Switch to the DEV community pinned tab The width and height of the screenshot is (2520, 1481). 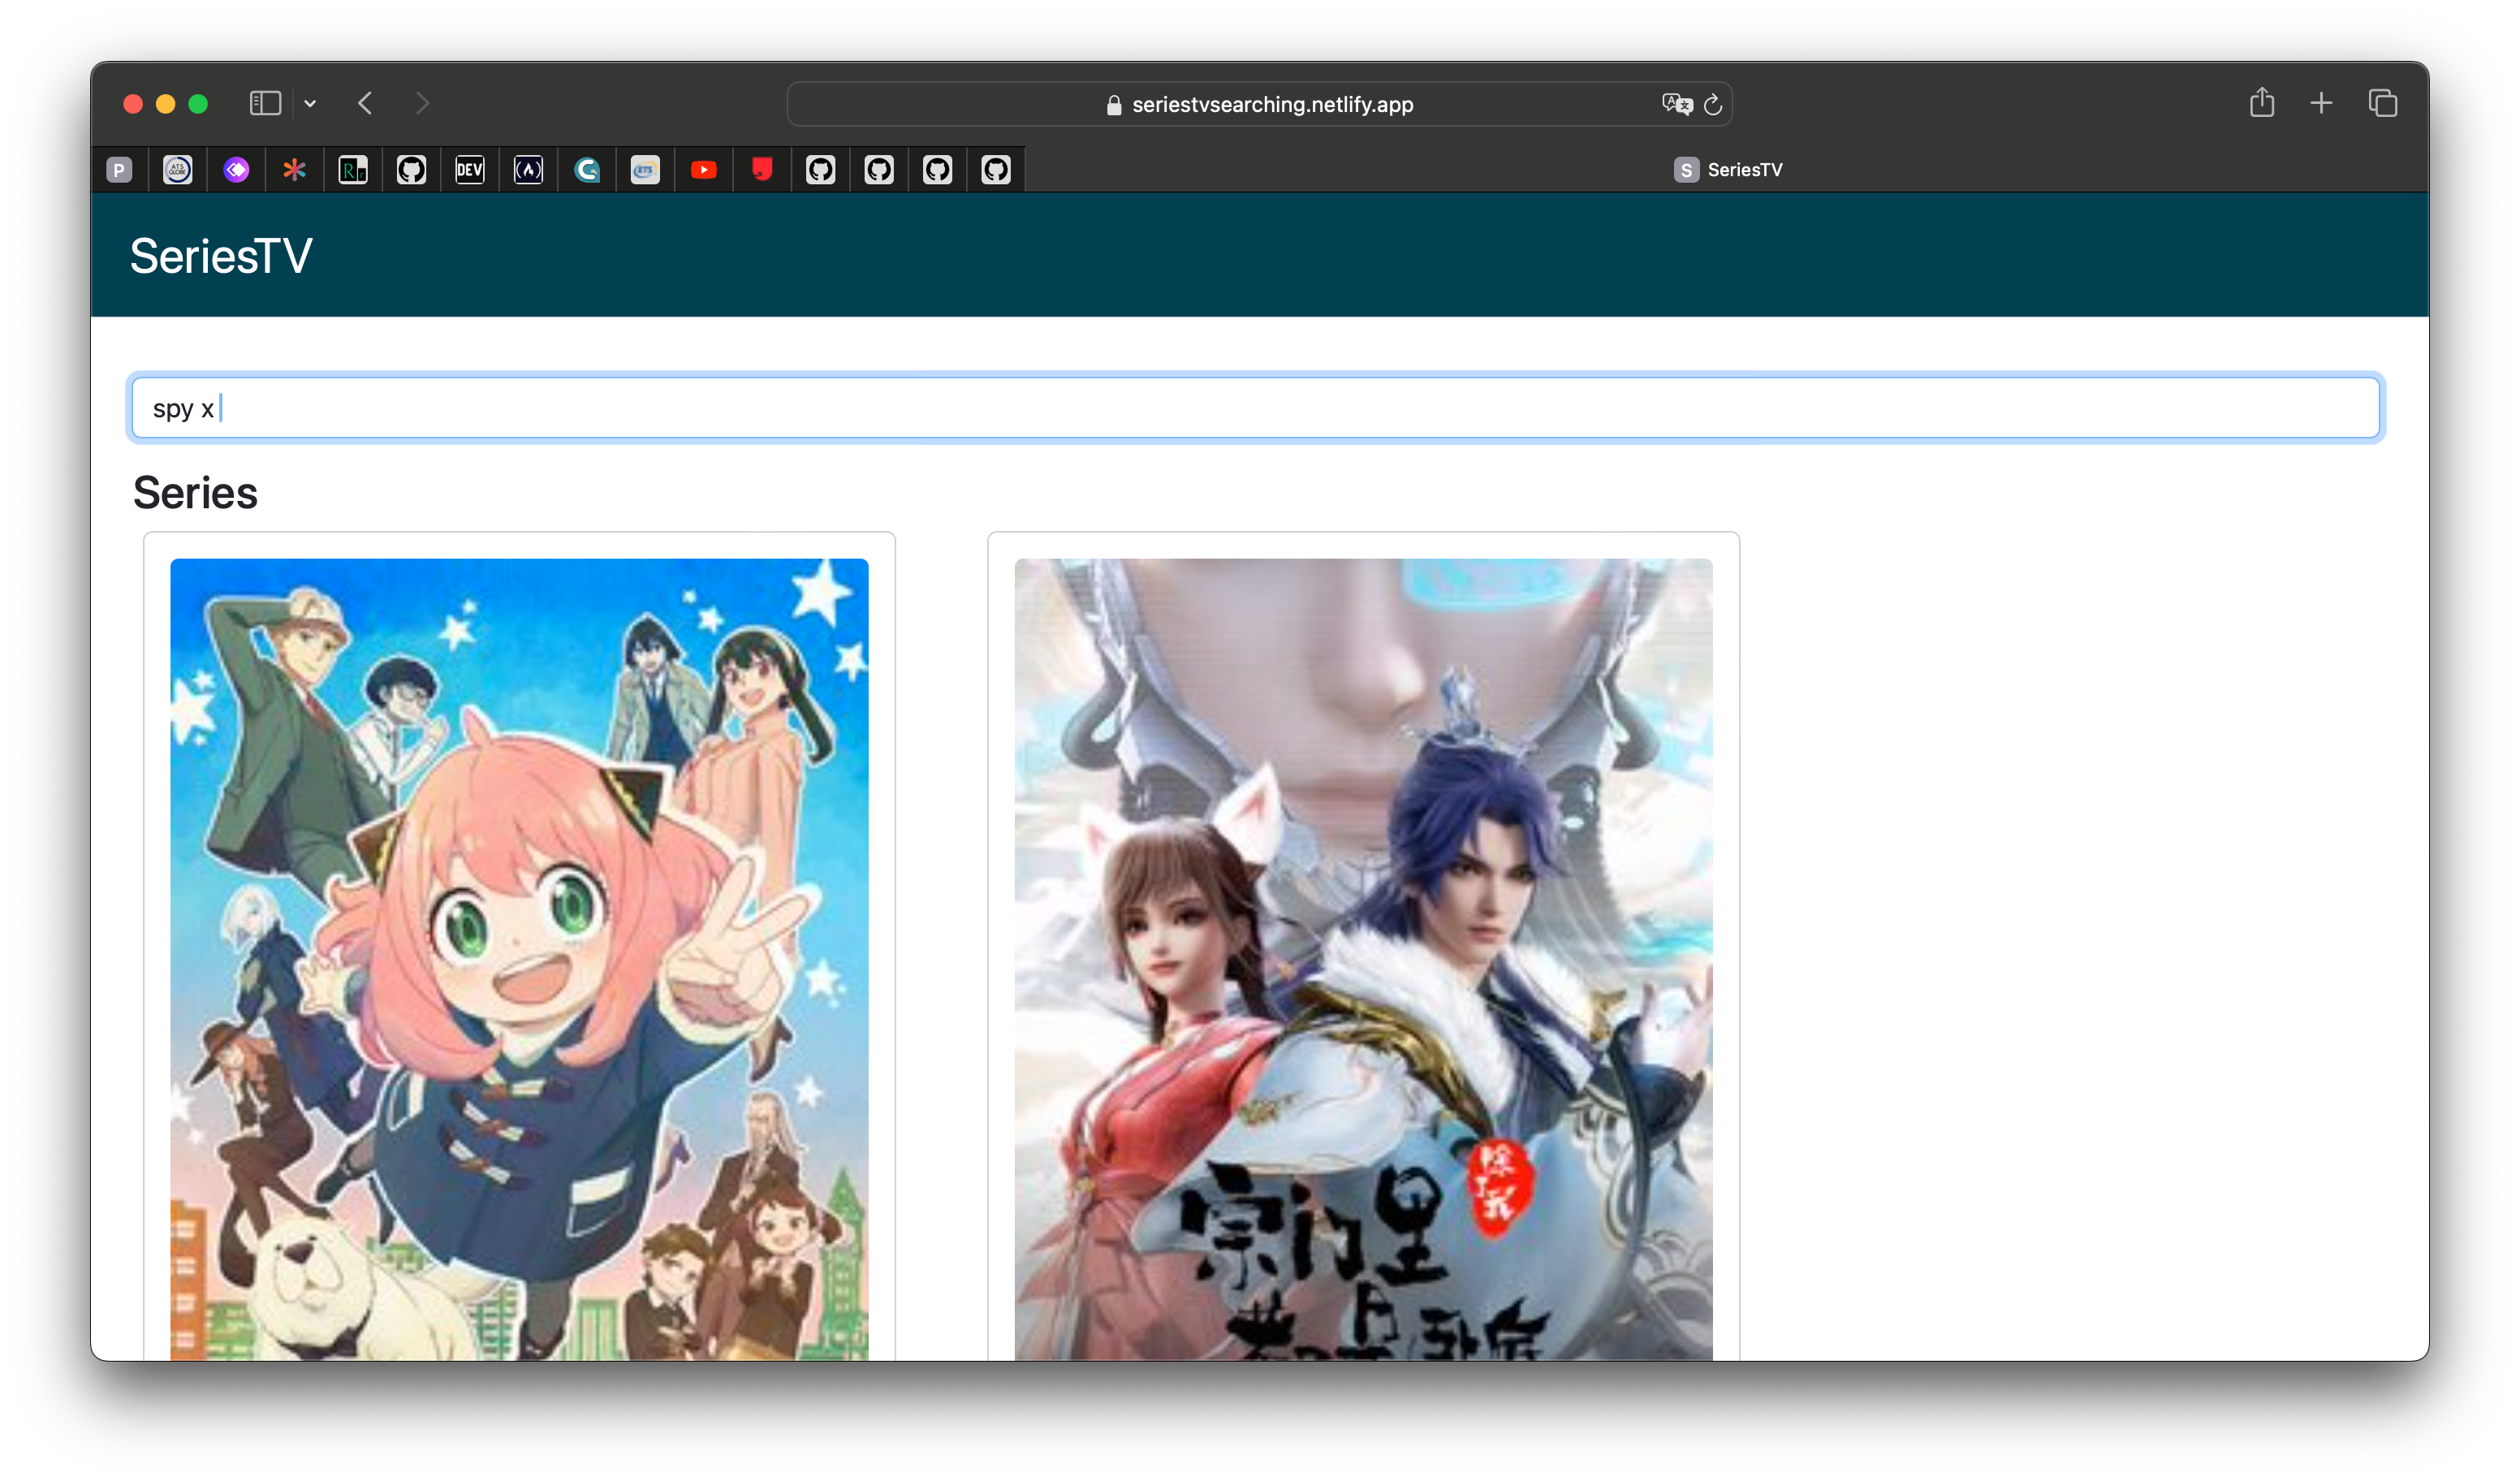click(470, 170)
